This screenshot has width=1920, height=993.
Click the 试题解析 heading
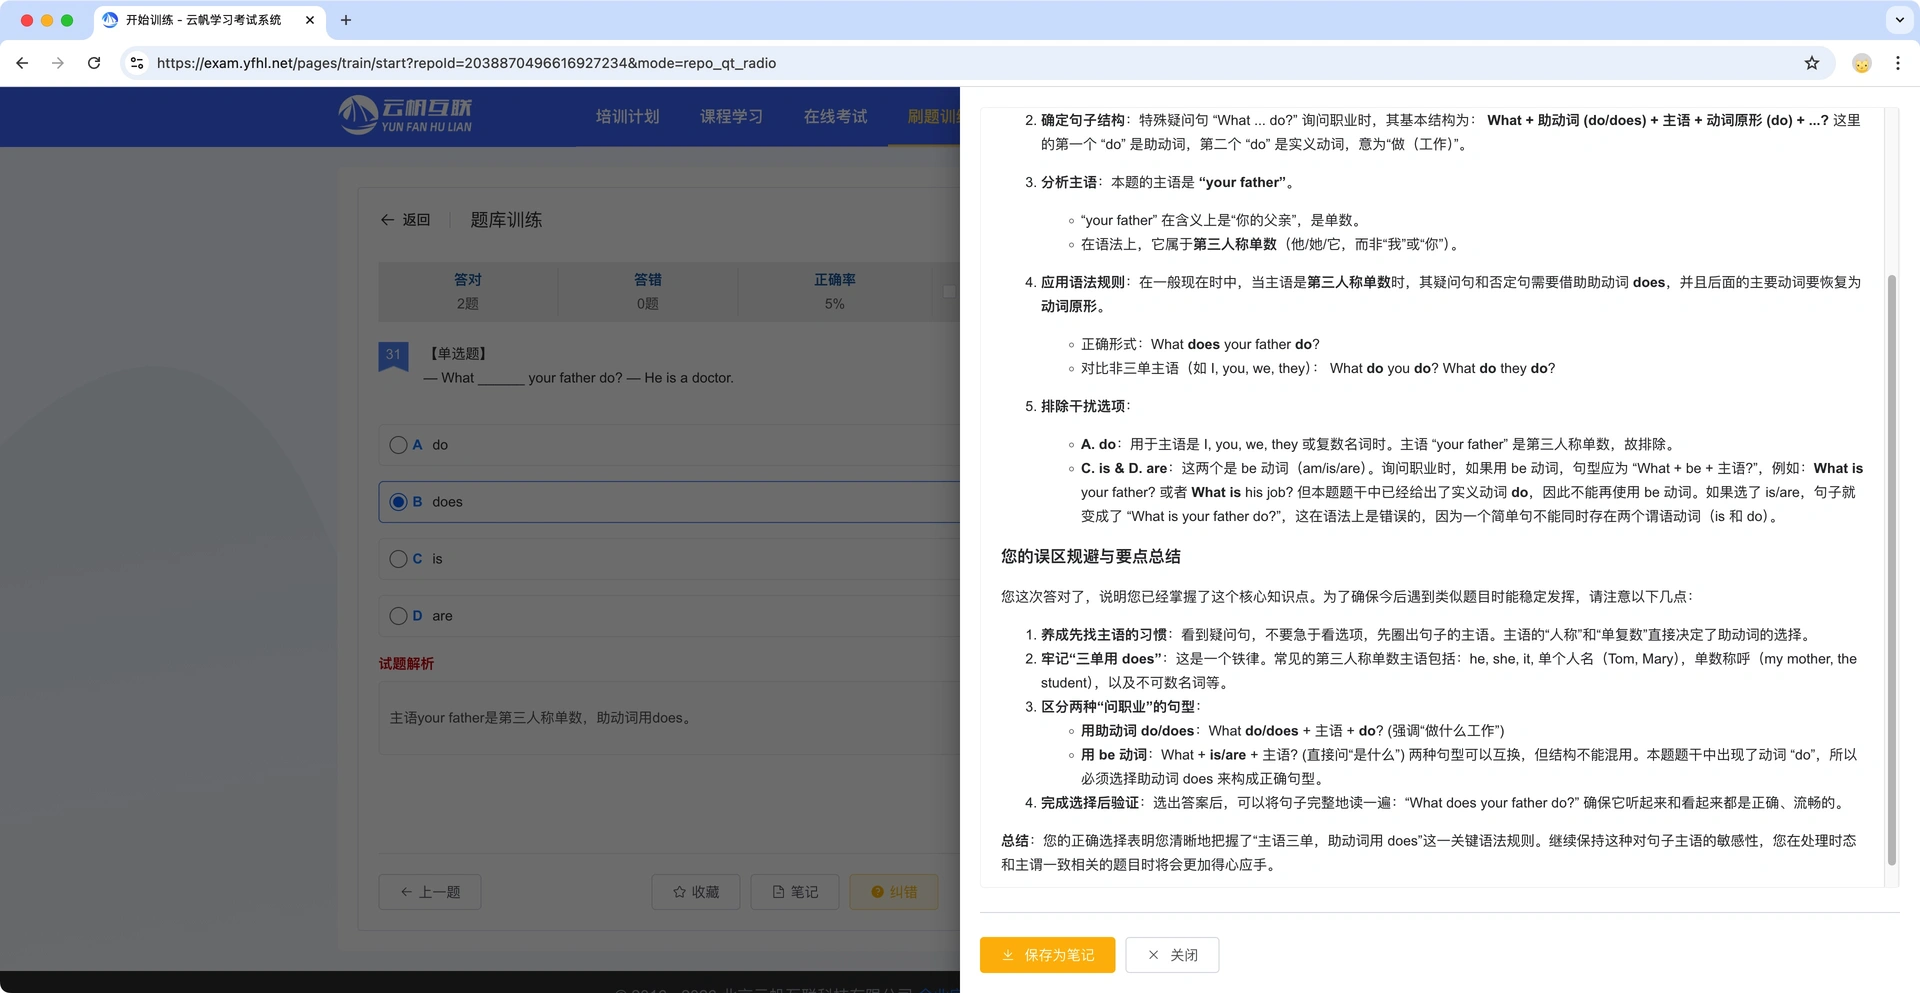point(406,664)
